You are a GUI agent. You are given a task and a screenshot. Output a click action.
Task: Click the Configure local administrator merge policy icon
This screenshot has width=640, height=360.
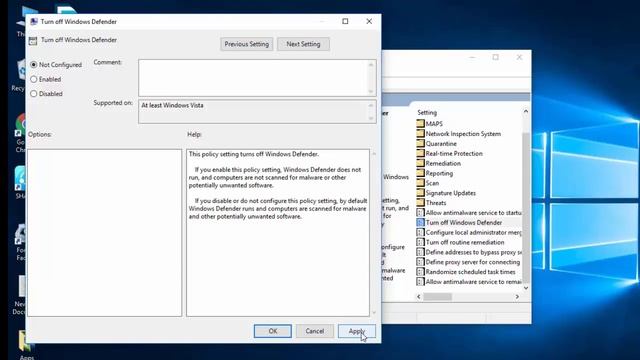point(420,232)
